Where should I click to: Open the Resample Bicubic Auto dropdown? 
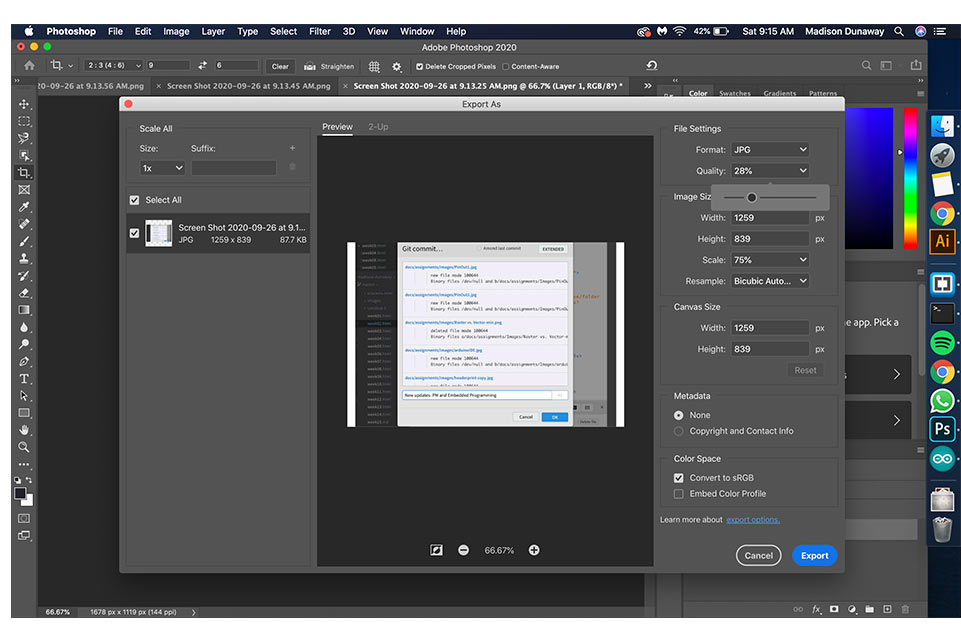coord(770,281)
